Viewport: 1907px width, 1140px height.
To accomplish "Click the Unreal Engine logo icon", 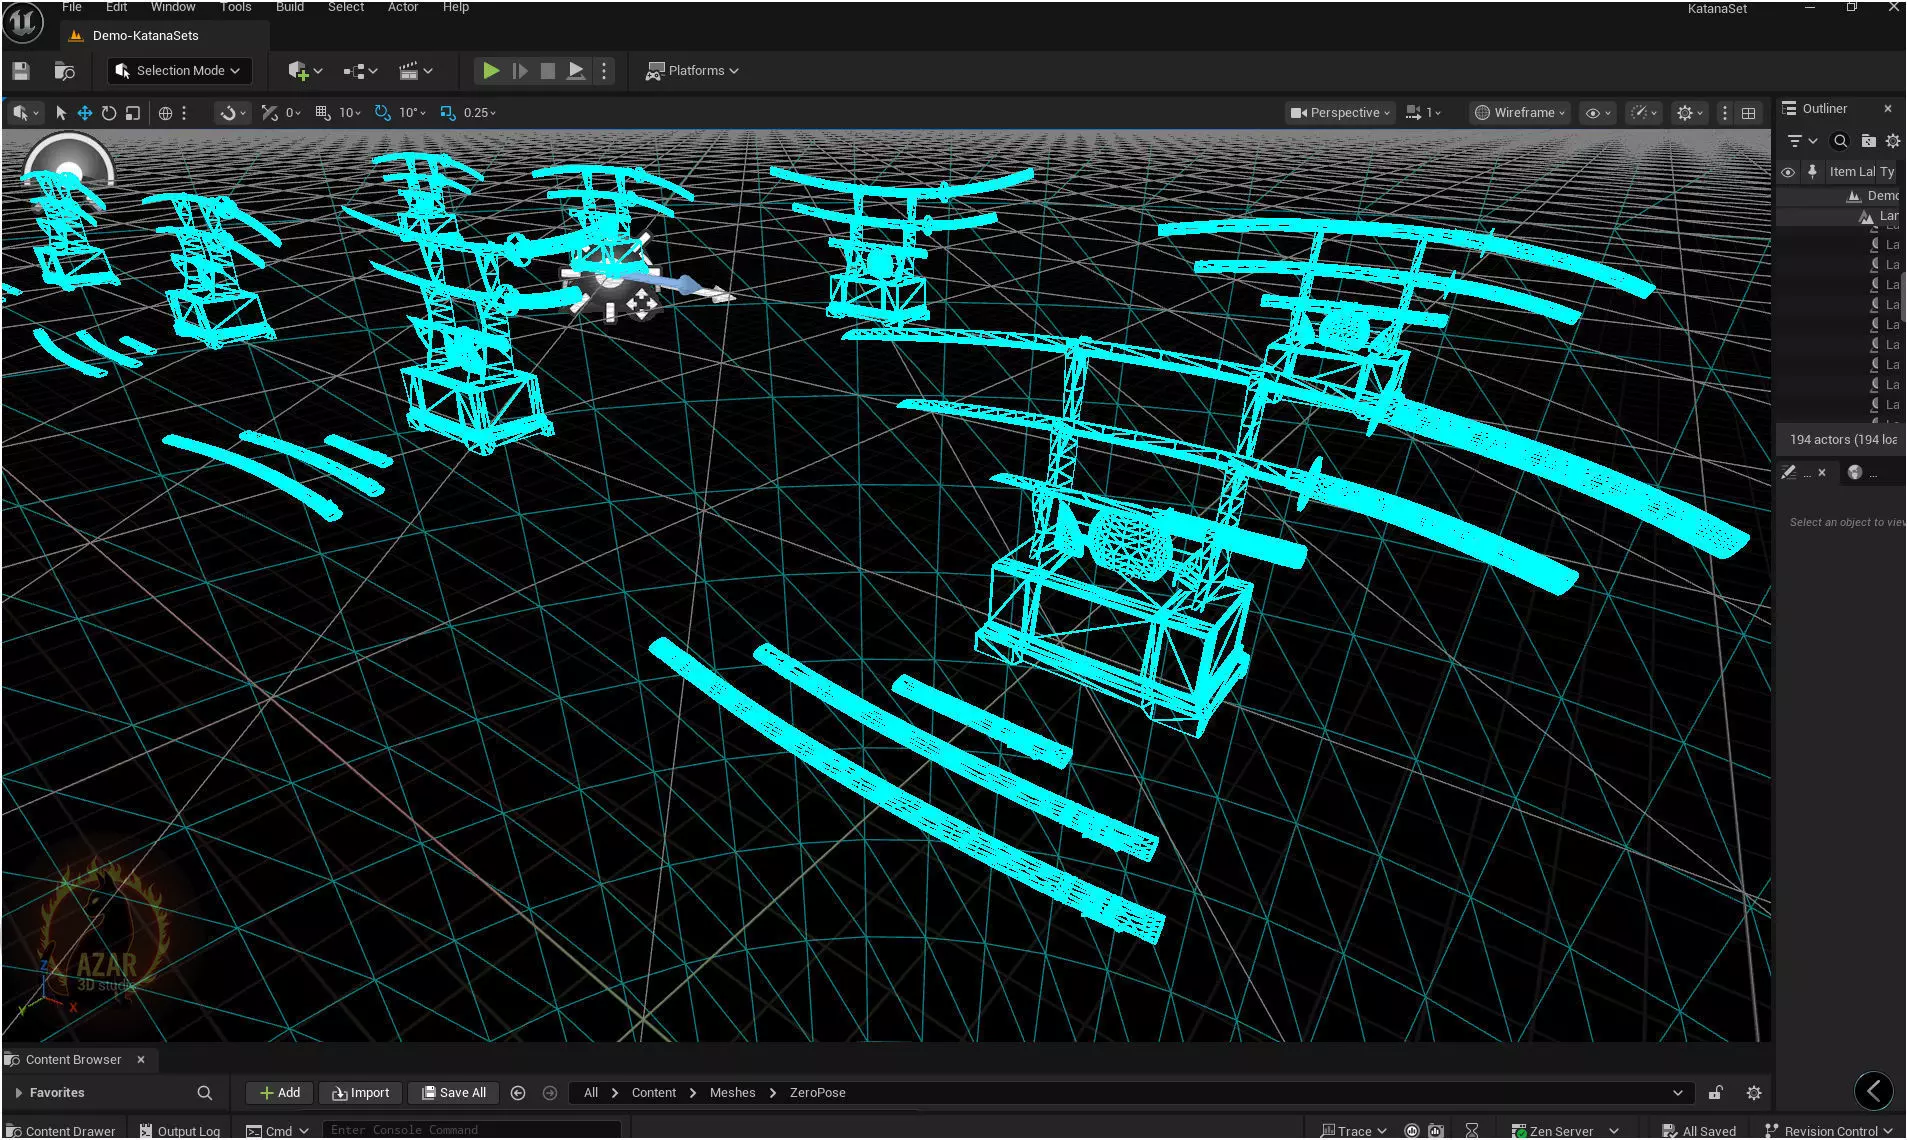I will tap(23, 23).
